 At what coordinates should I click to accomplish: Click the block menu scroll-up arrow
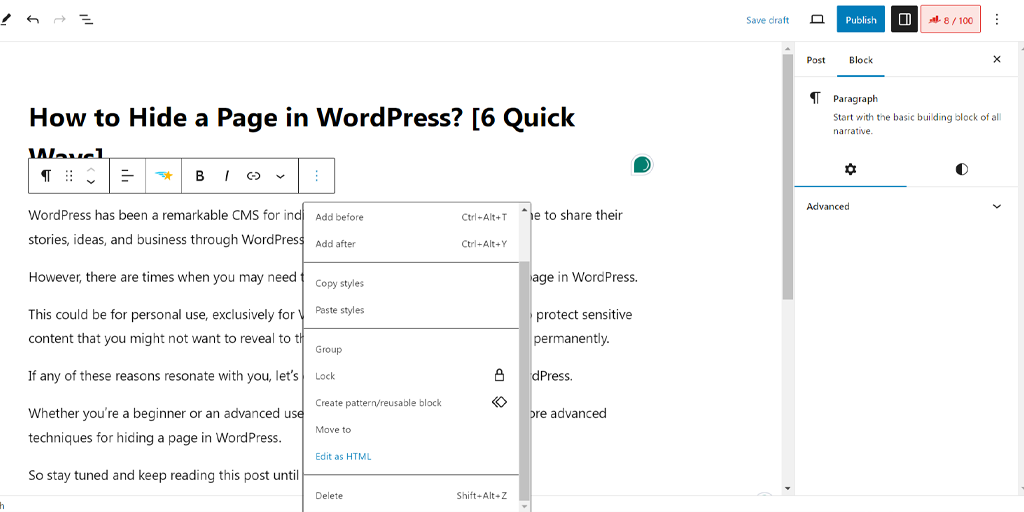point(524,210)
